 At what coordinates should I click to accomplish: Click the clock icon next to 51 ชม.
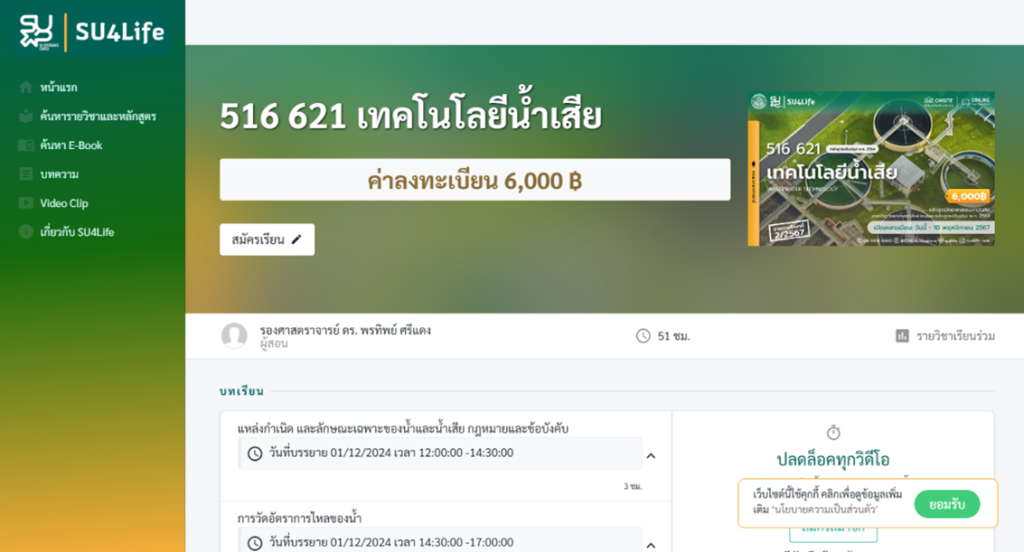click(643, 336)
